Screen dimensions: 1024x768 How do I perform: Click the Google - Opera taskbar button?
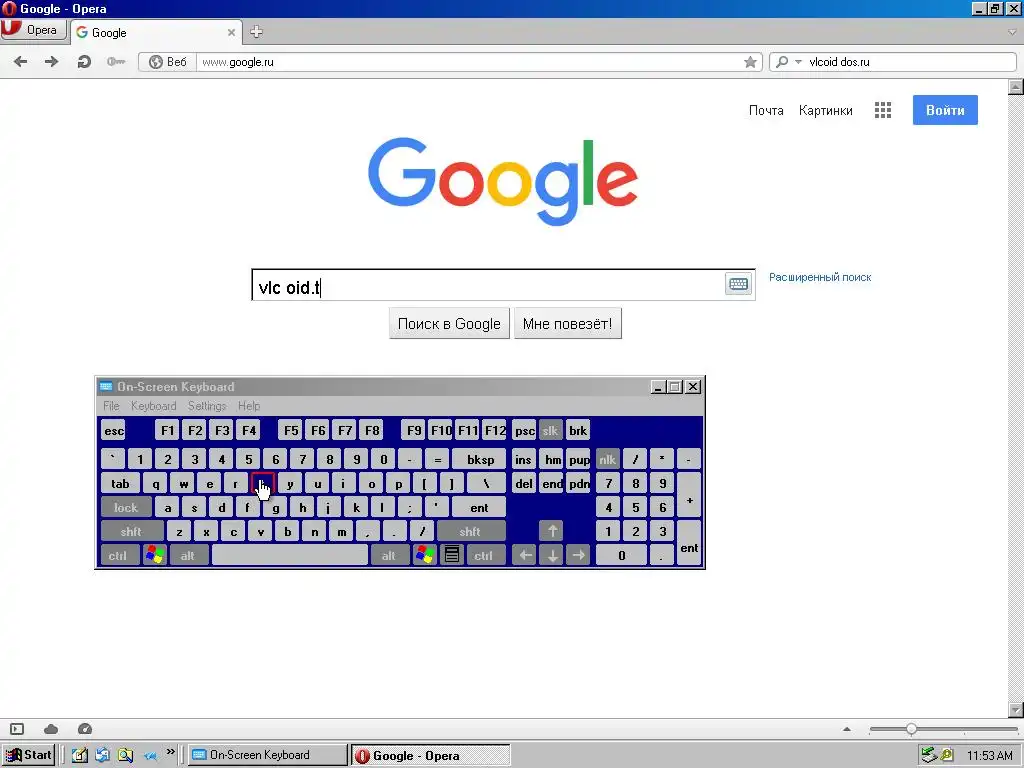pyautogui.click(x=431, y=756)
